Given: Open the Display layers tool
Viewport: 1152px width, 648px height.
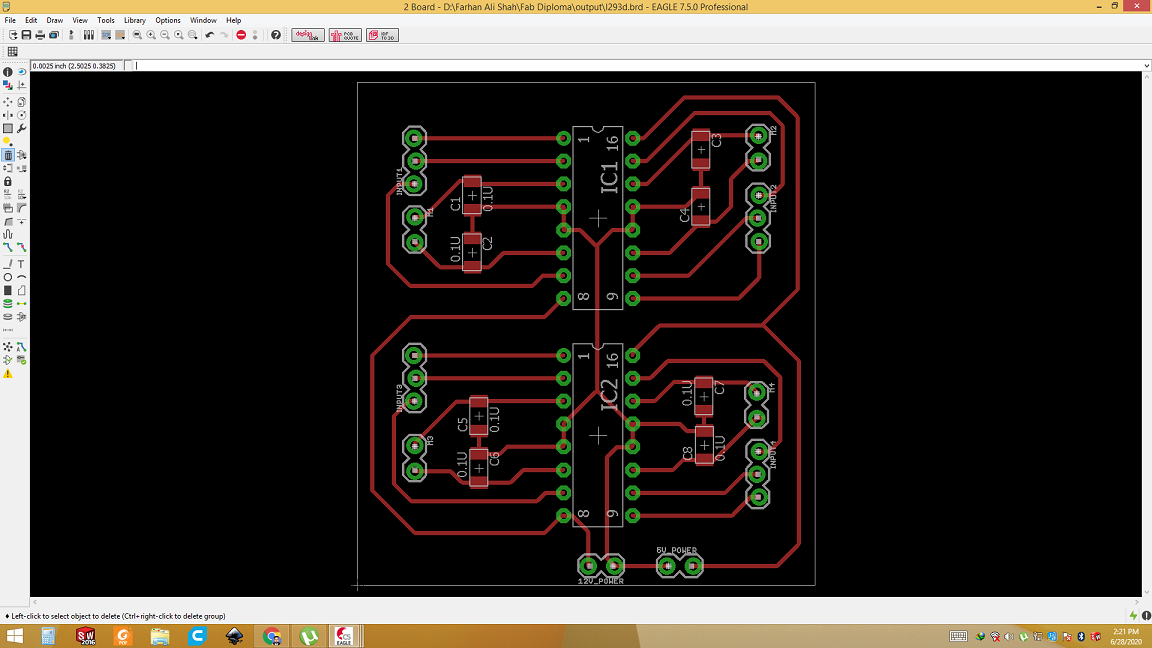Looking at the screenshot, I should pyautogui.click(x=7, y=85).
